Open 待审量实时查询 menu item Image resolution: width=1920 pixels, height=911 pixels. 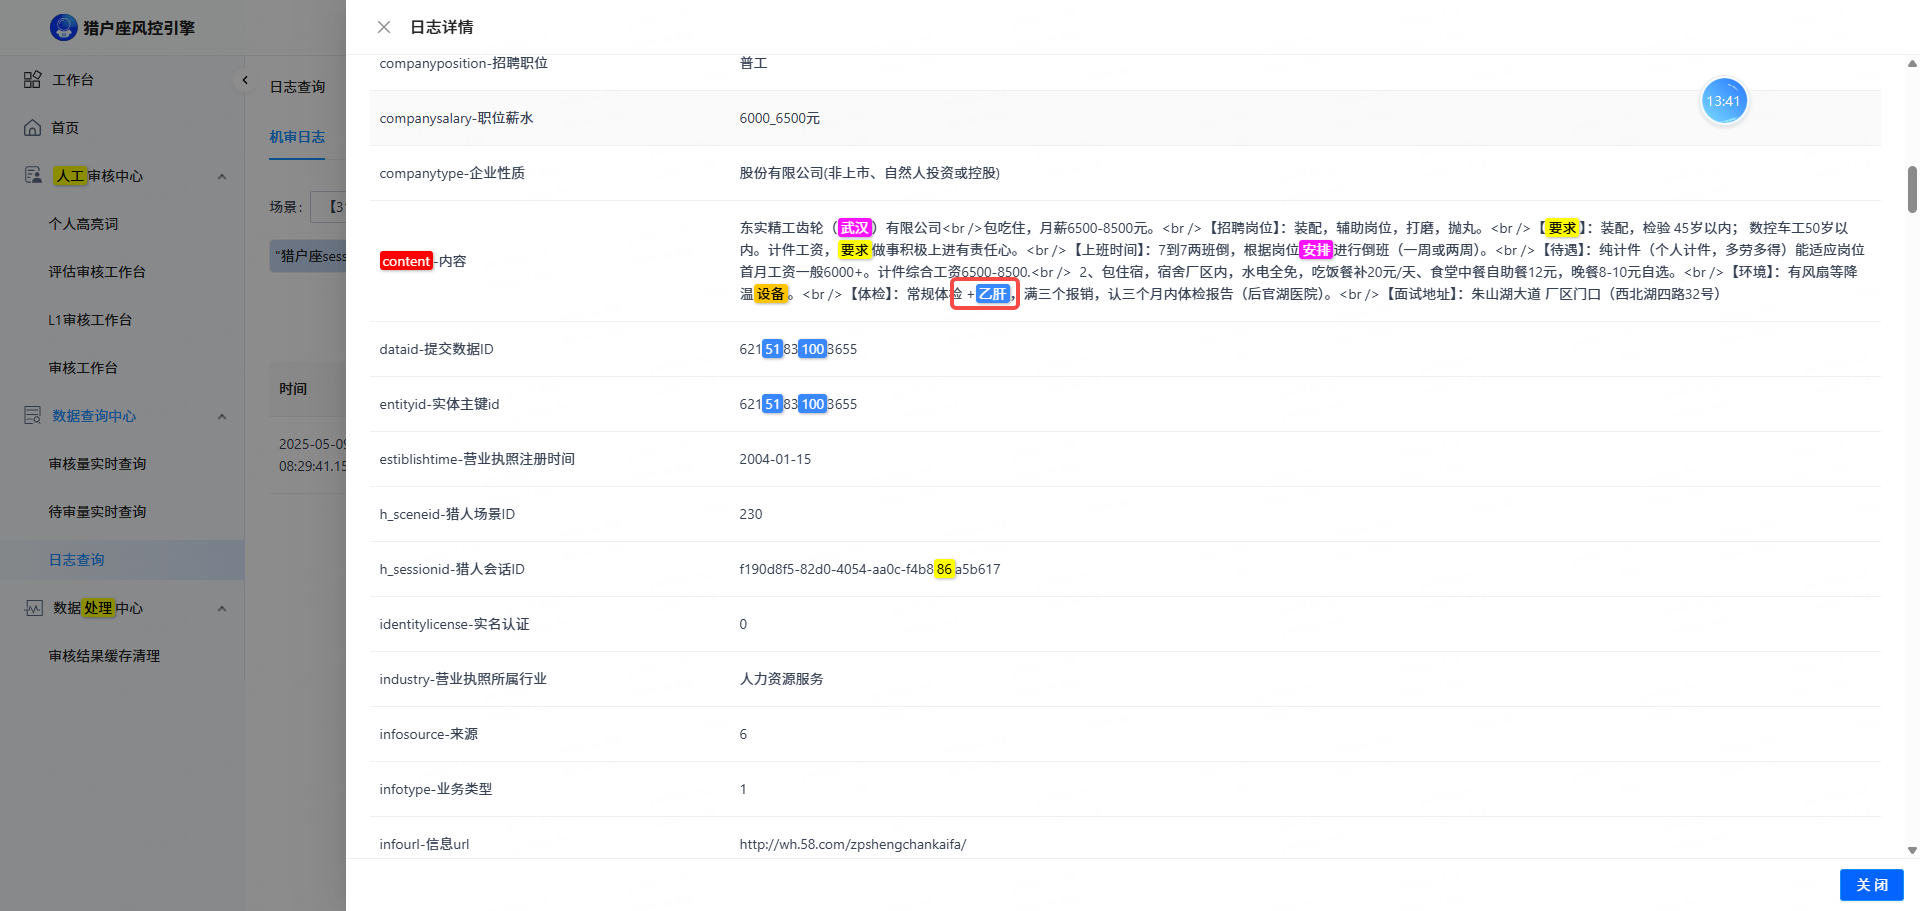(x=97, y=512)
